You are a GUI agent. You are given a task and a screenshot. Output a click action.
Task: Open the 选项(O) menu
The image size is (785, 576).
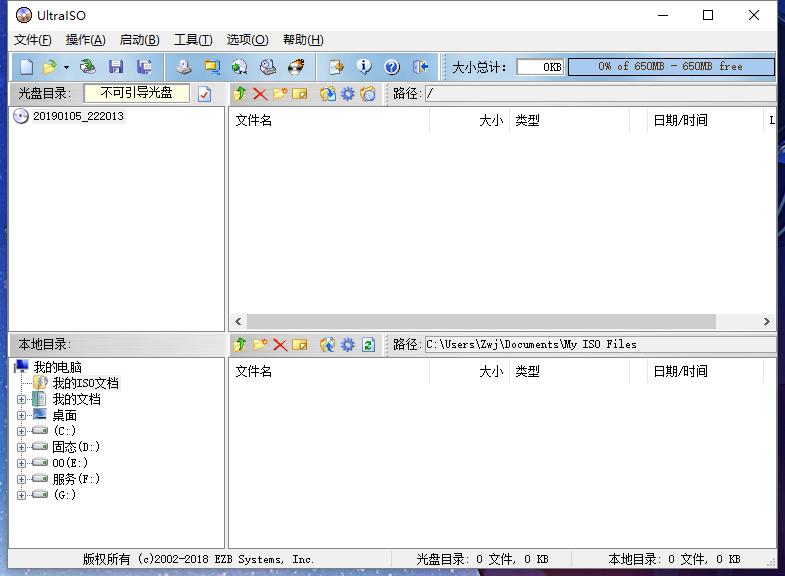point(247,40)
